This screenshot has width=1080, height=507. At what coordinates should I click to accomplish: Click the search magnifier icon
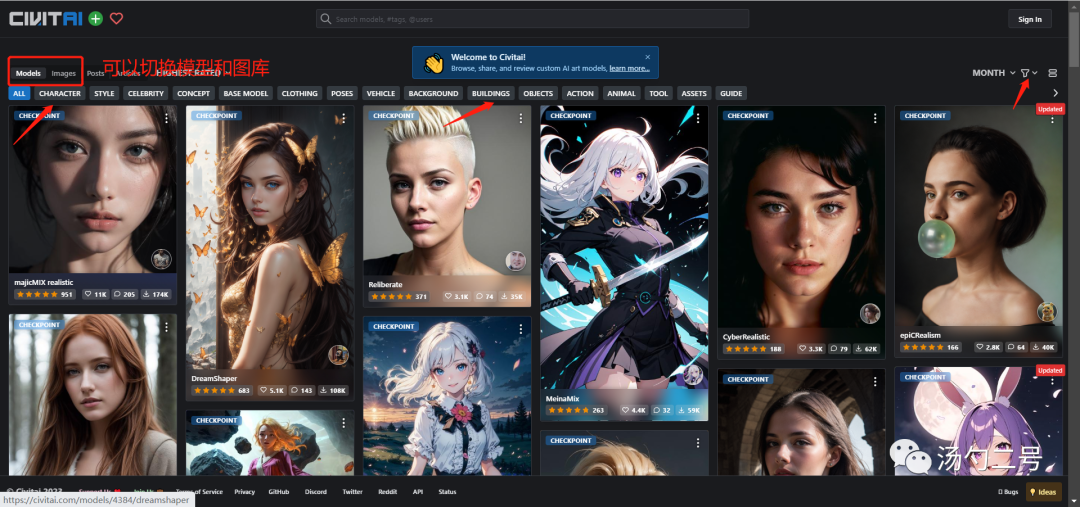(326, 19)
